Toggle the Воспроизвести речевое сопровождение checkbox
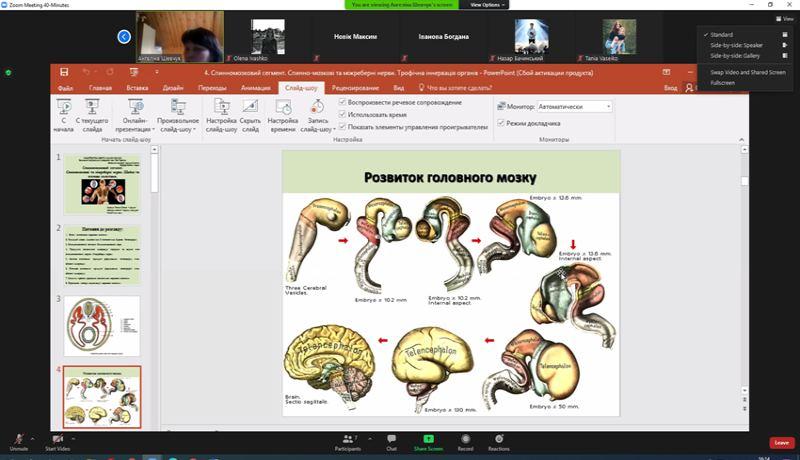800x460 pixels. 342,102
